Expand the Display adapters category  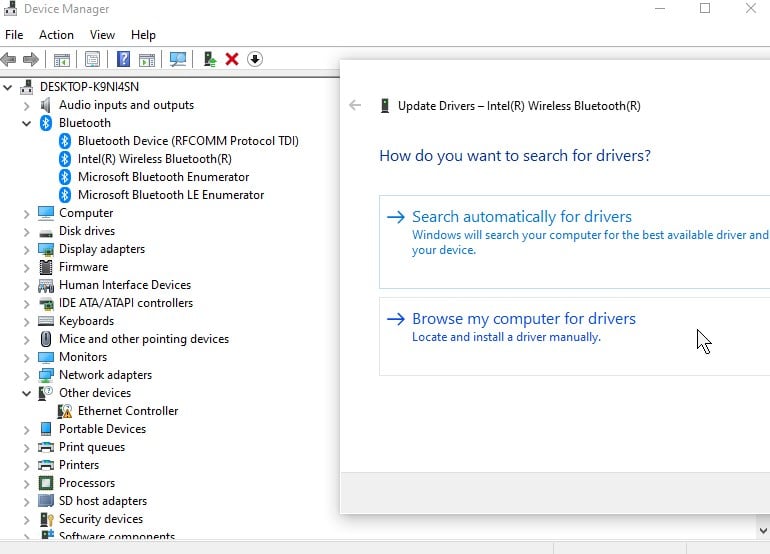click(27, 249)
